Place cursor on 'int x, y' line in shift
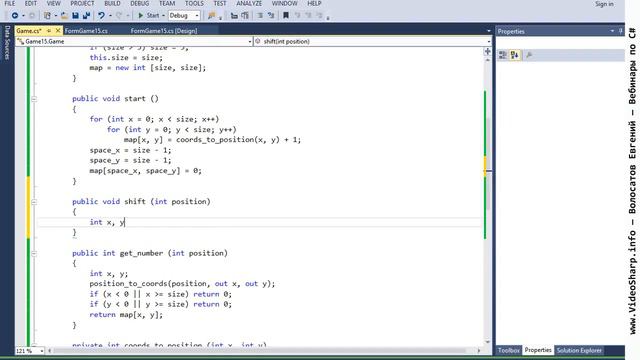The width and height of the screenshot is (640, 360). (x=259, y=222)
